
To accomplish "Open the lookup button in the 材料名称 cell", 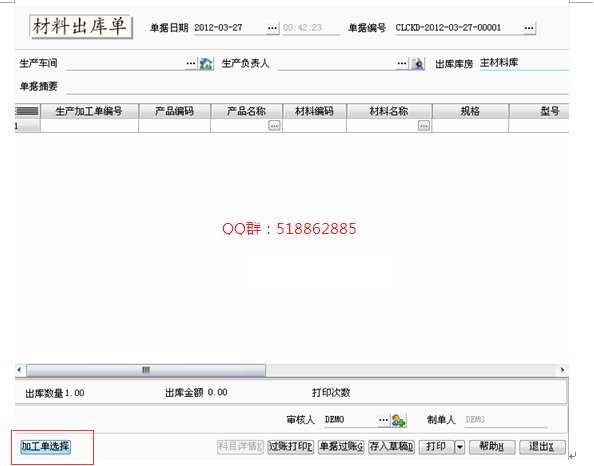I will (x=424, y=125).
